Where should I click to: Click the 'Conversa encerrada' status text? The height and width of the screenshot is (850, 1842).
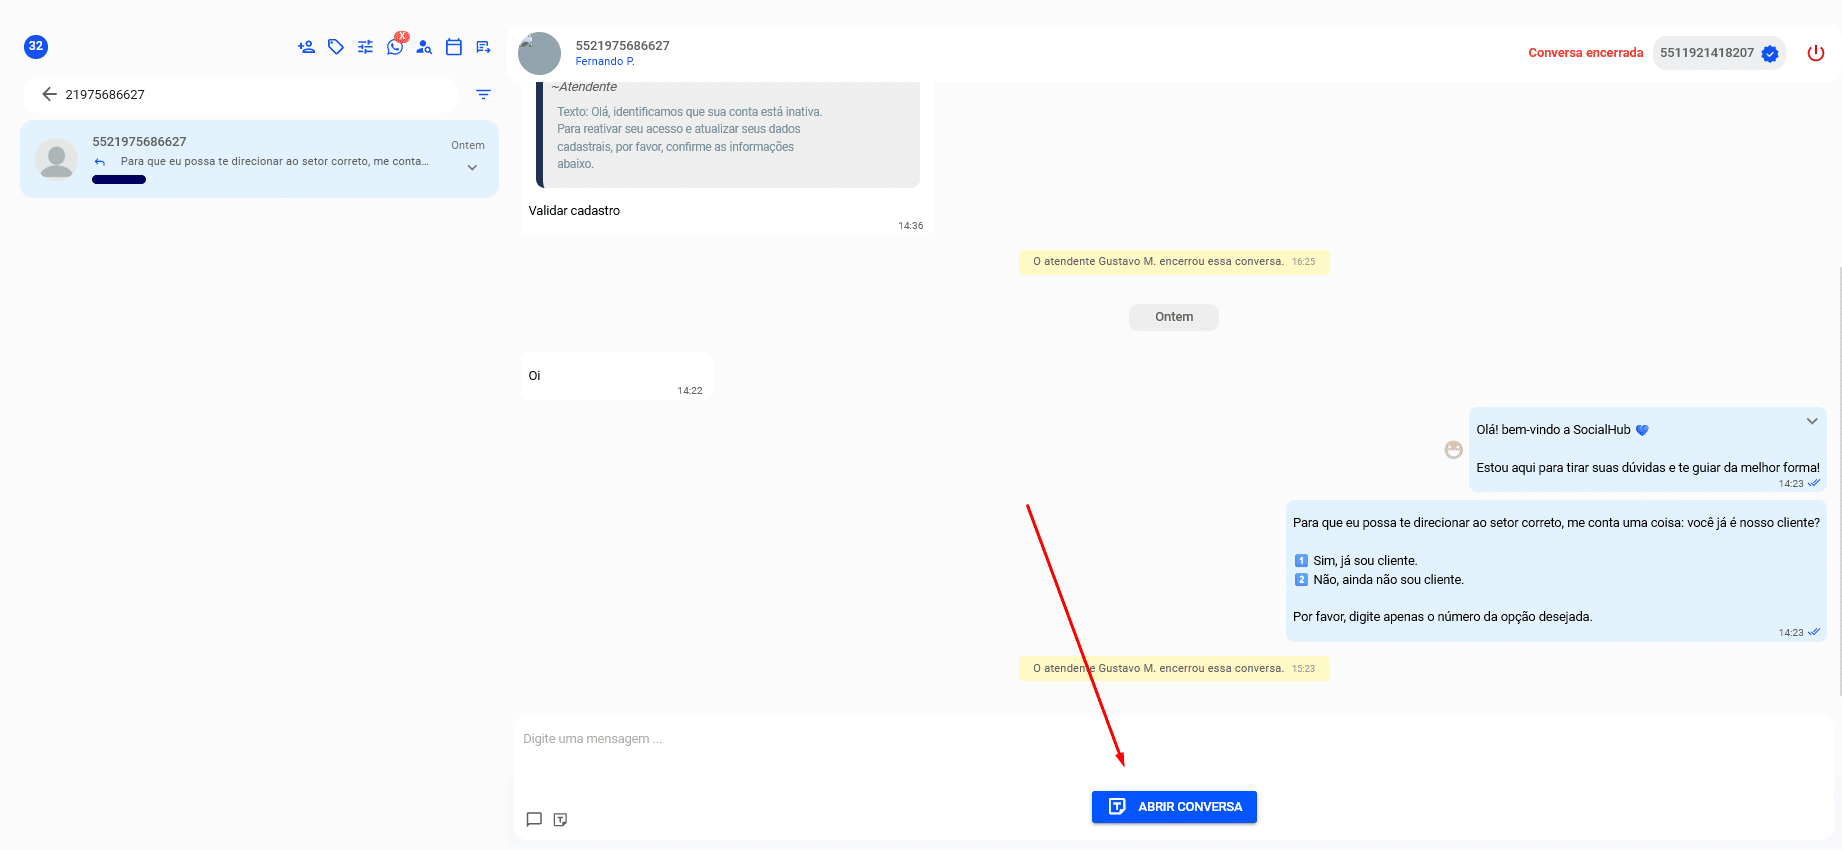click(1585, 53)
